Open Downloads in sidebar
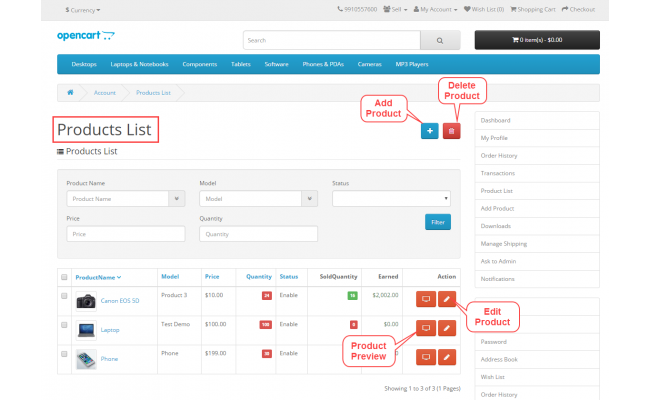Screen dimensions: 650x400 click(537, 226)
